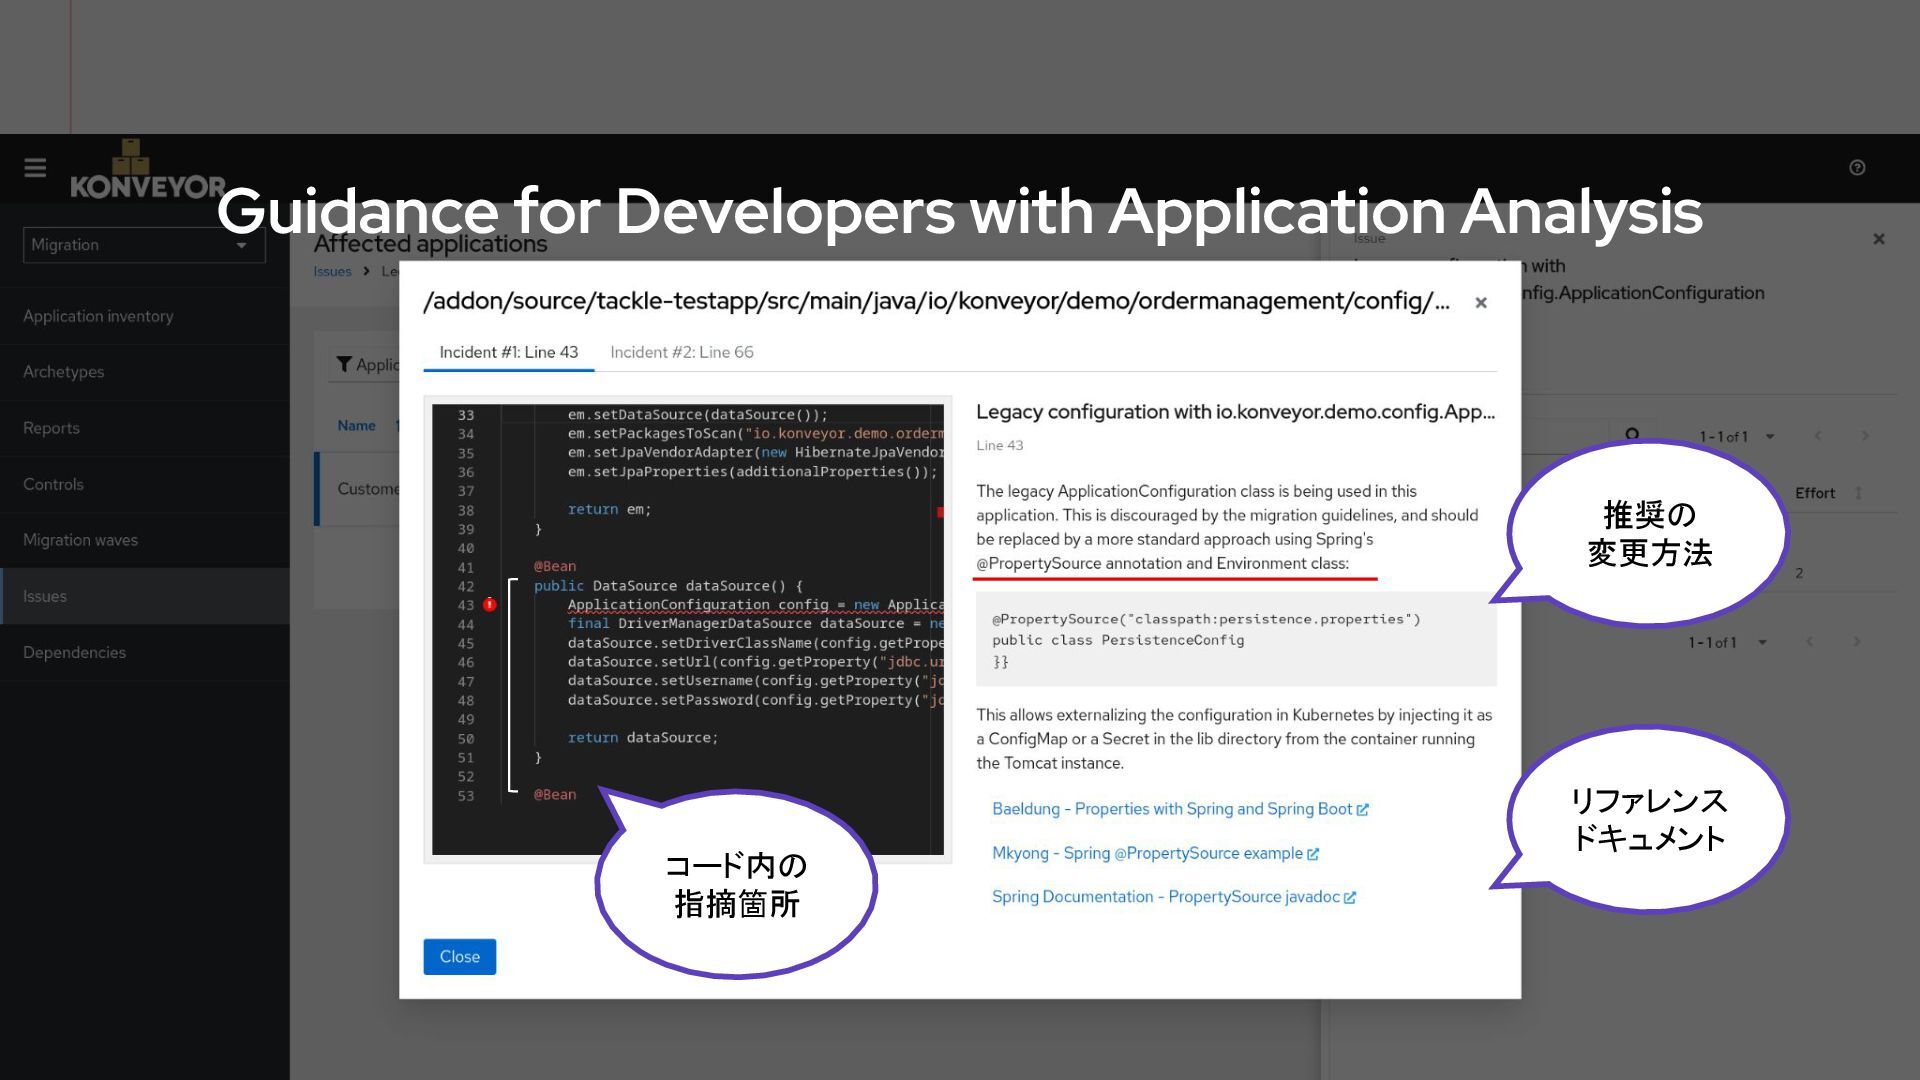
Task: Click the Konveyor logo
Action: (147, 172)
